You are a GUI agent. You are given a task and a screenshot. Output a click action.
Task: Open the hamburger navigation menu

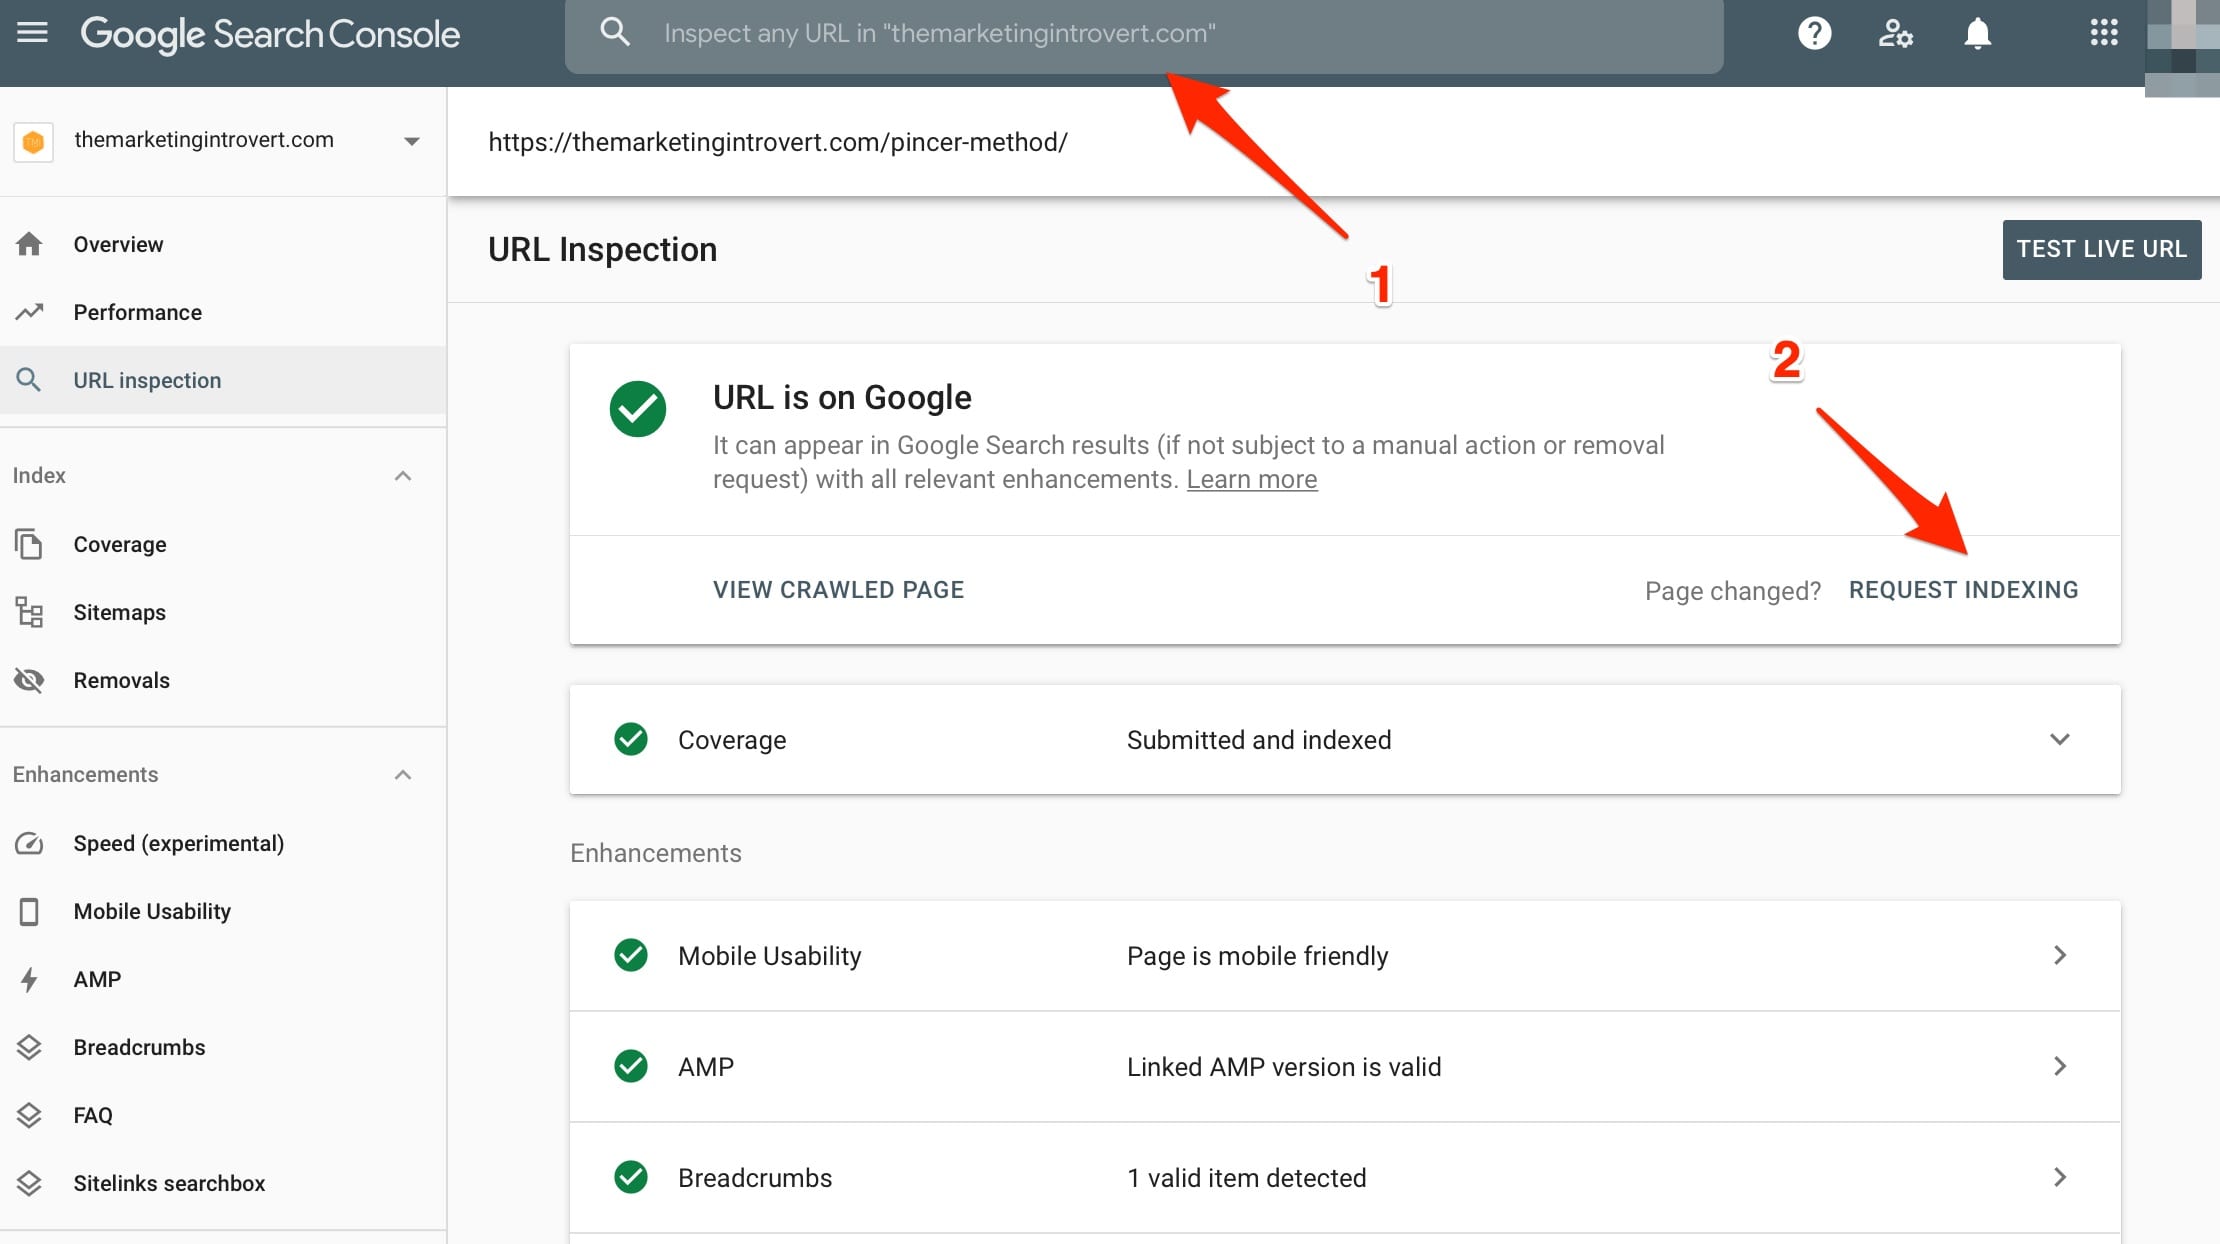[x=32, y=32]
